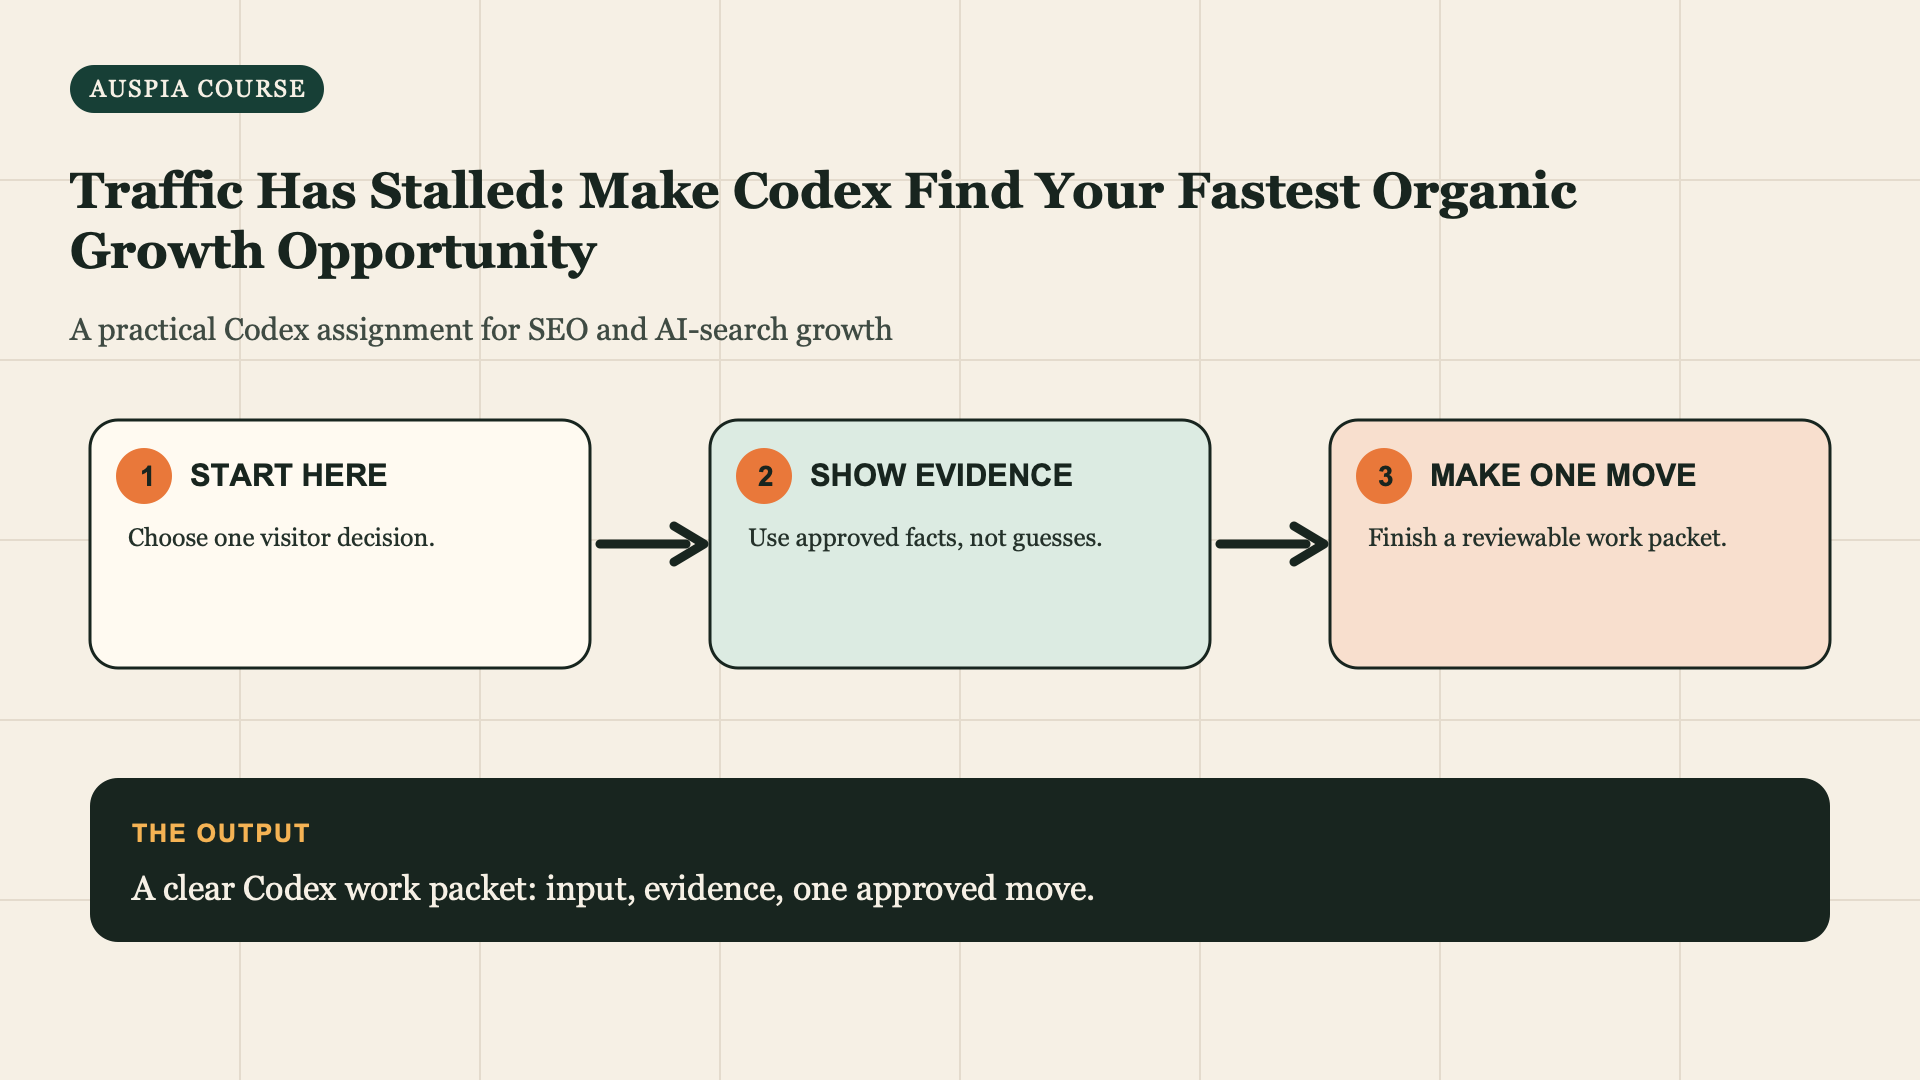Select the MAKE ONE MOVE heading
The image size is (1920, 1080).
(1563, 475)
